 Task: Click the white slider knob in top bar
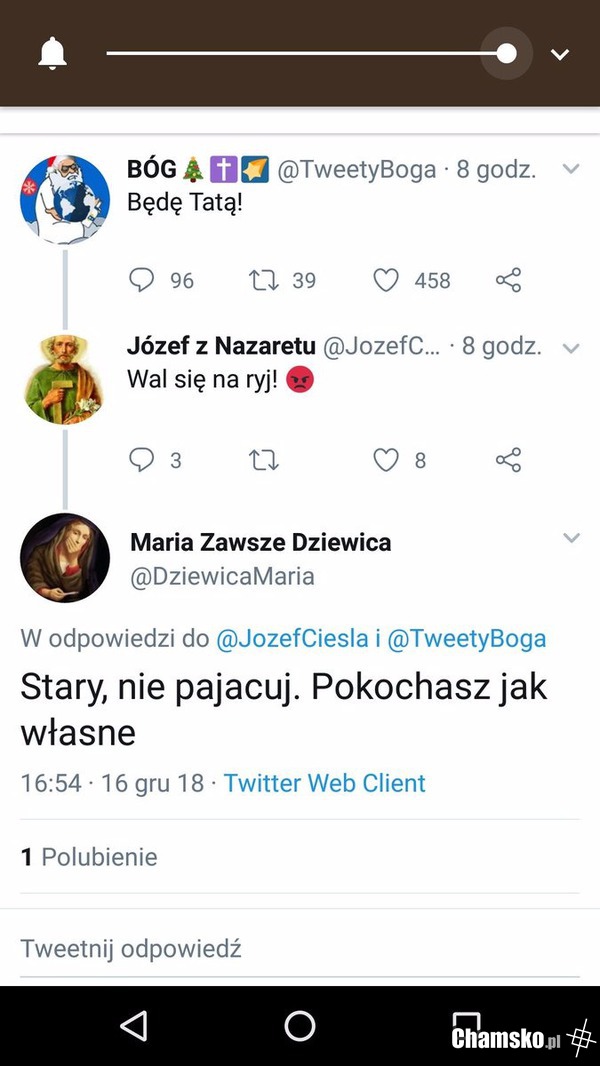click(506, 53)
